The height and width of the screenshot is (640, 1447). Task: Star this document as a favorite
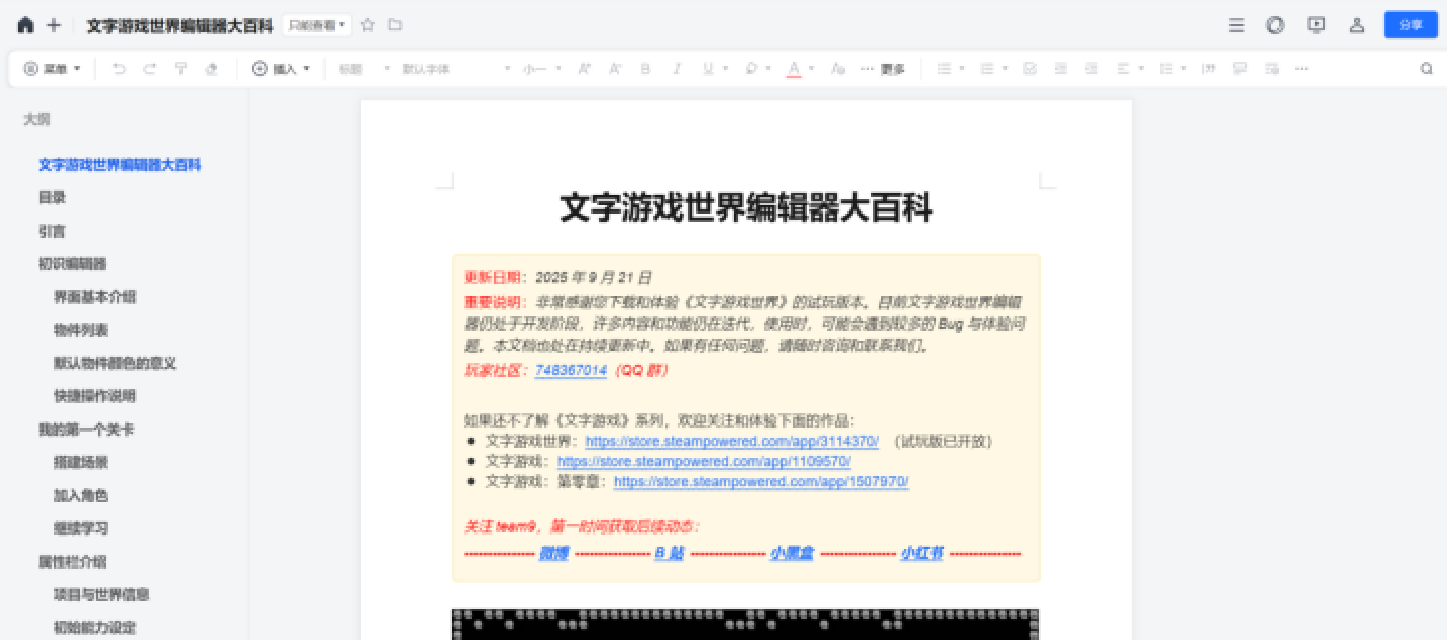367,25
